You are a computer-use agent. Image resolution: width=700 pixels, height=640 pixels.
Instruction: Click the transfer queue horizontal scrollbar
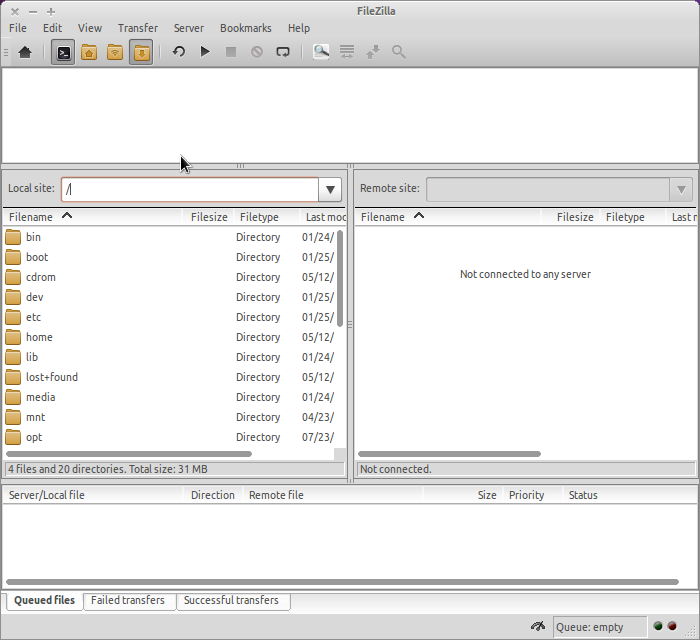(342, 582)
